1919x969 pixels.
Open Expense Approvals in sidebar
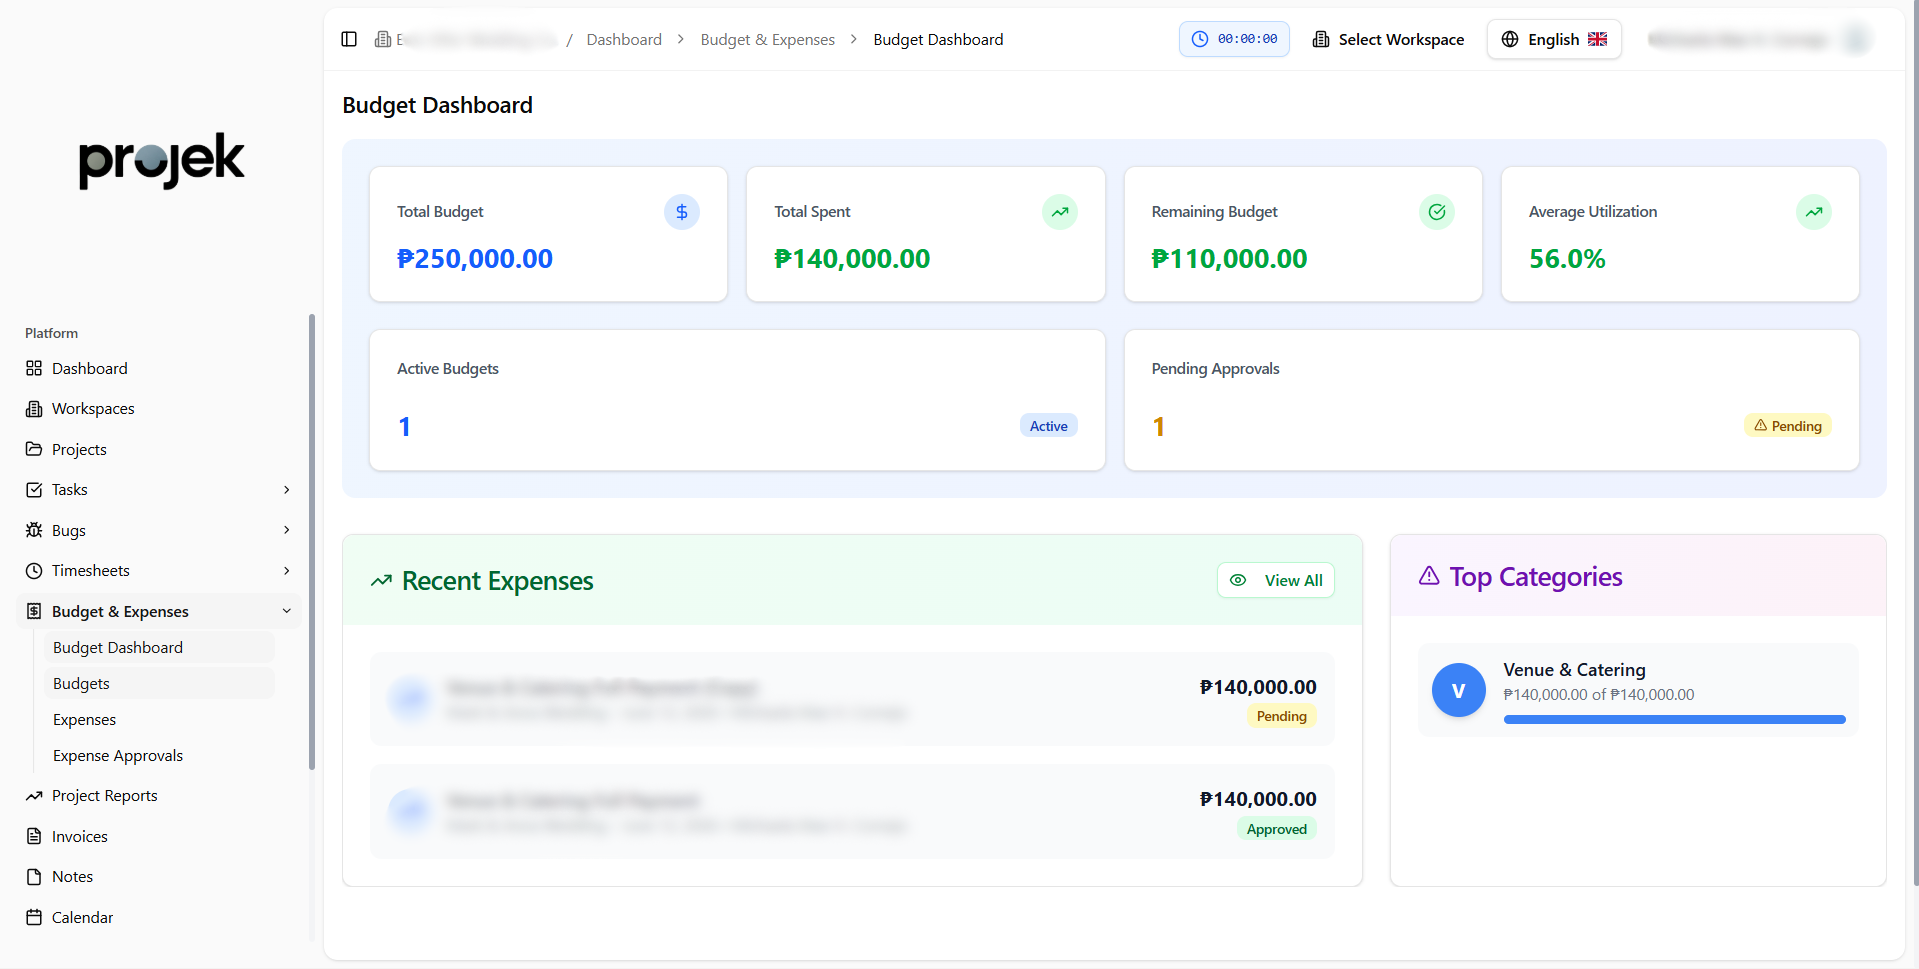click(118, 756)
